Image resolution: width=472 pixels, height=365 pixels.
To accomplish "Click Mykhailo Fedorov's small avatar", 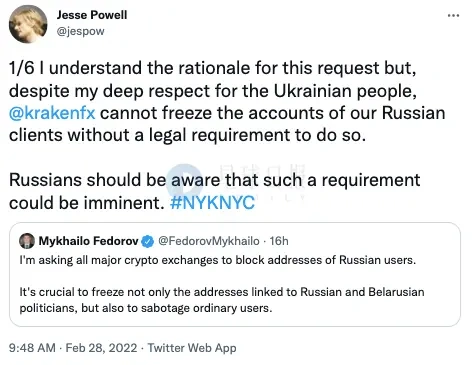I will (27, 241).
